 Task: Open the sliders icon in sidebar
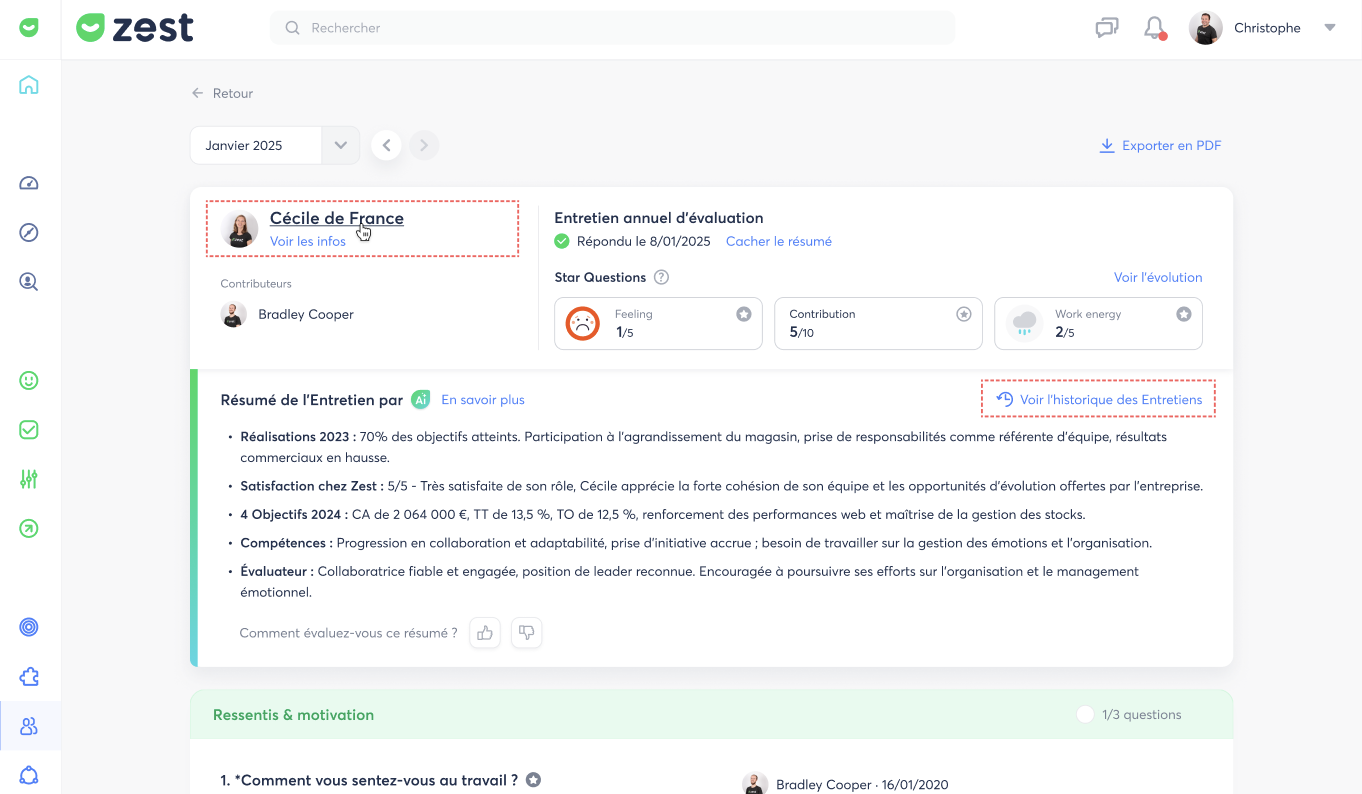[29, 479]
